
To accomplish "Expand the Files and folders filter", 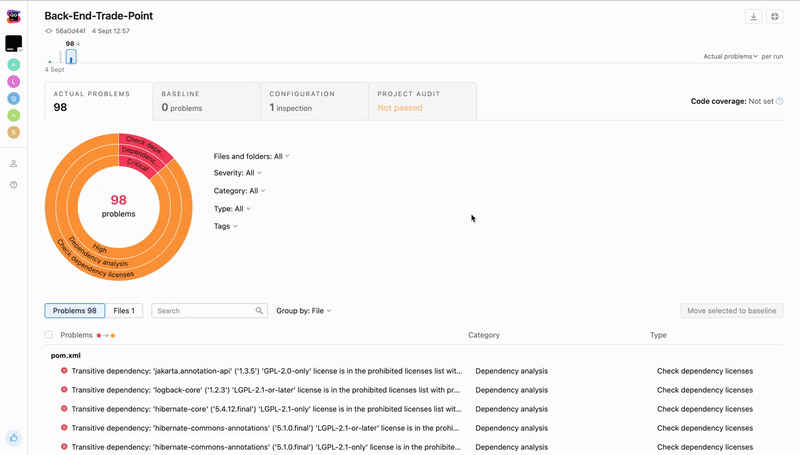I will tap(252, 156).
